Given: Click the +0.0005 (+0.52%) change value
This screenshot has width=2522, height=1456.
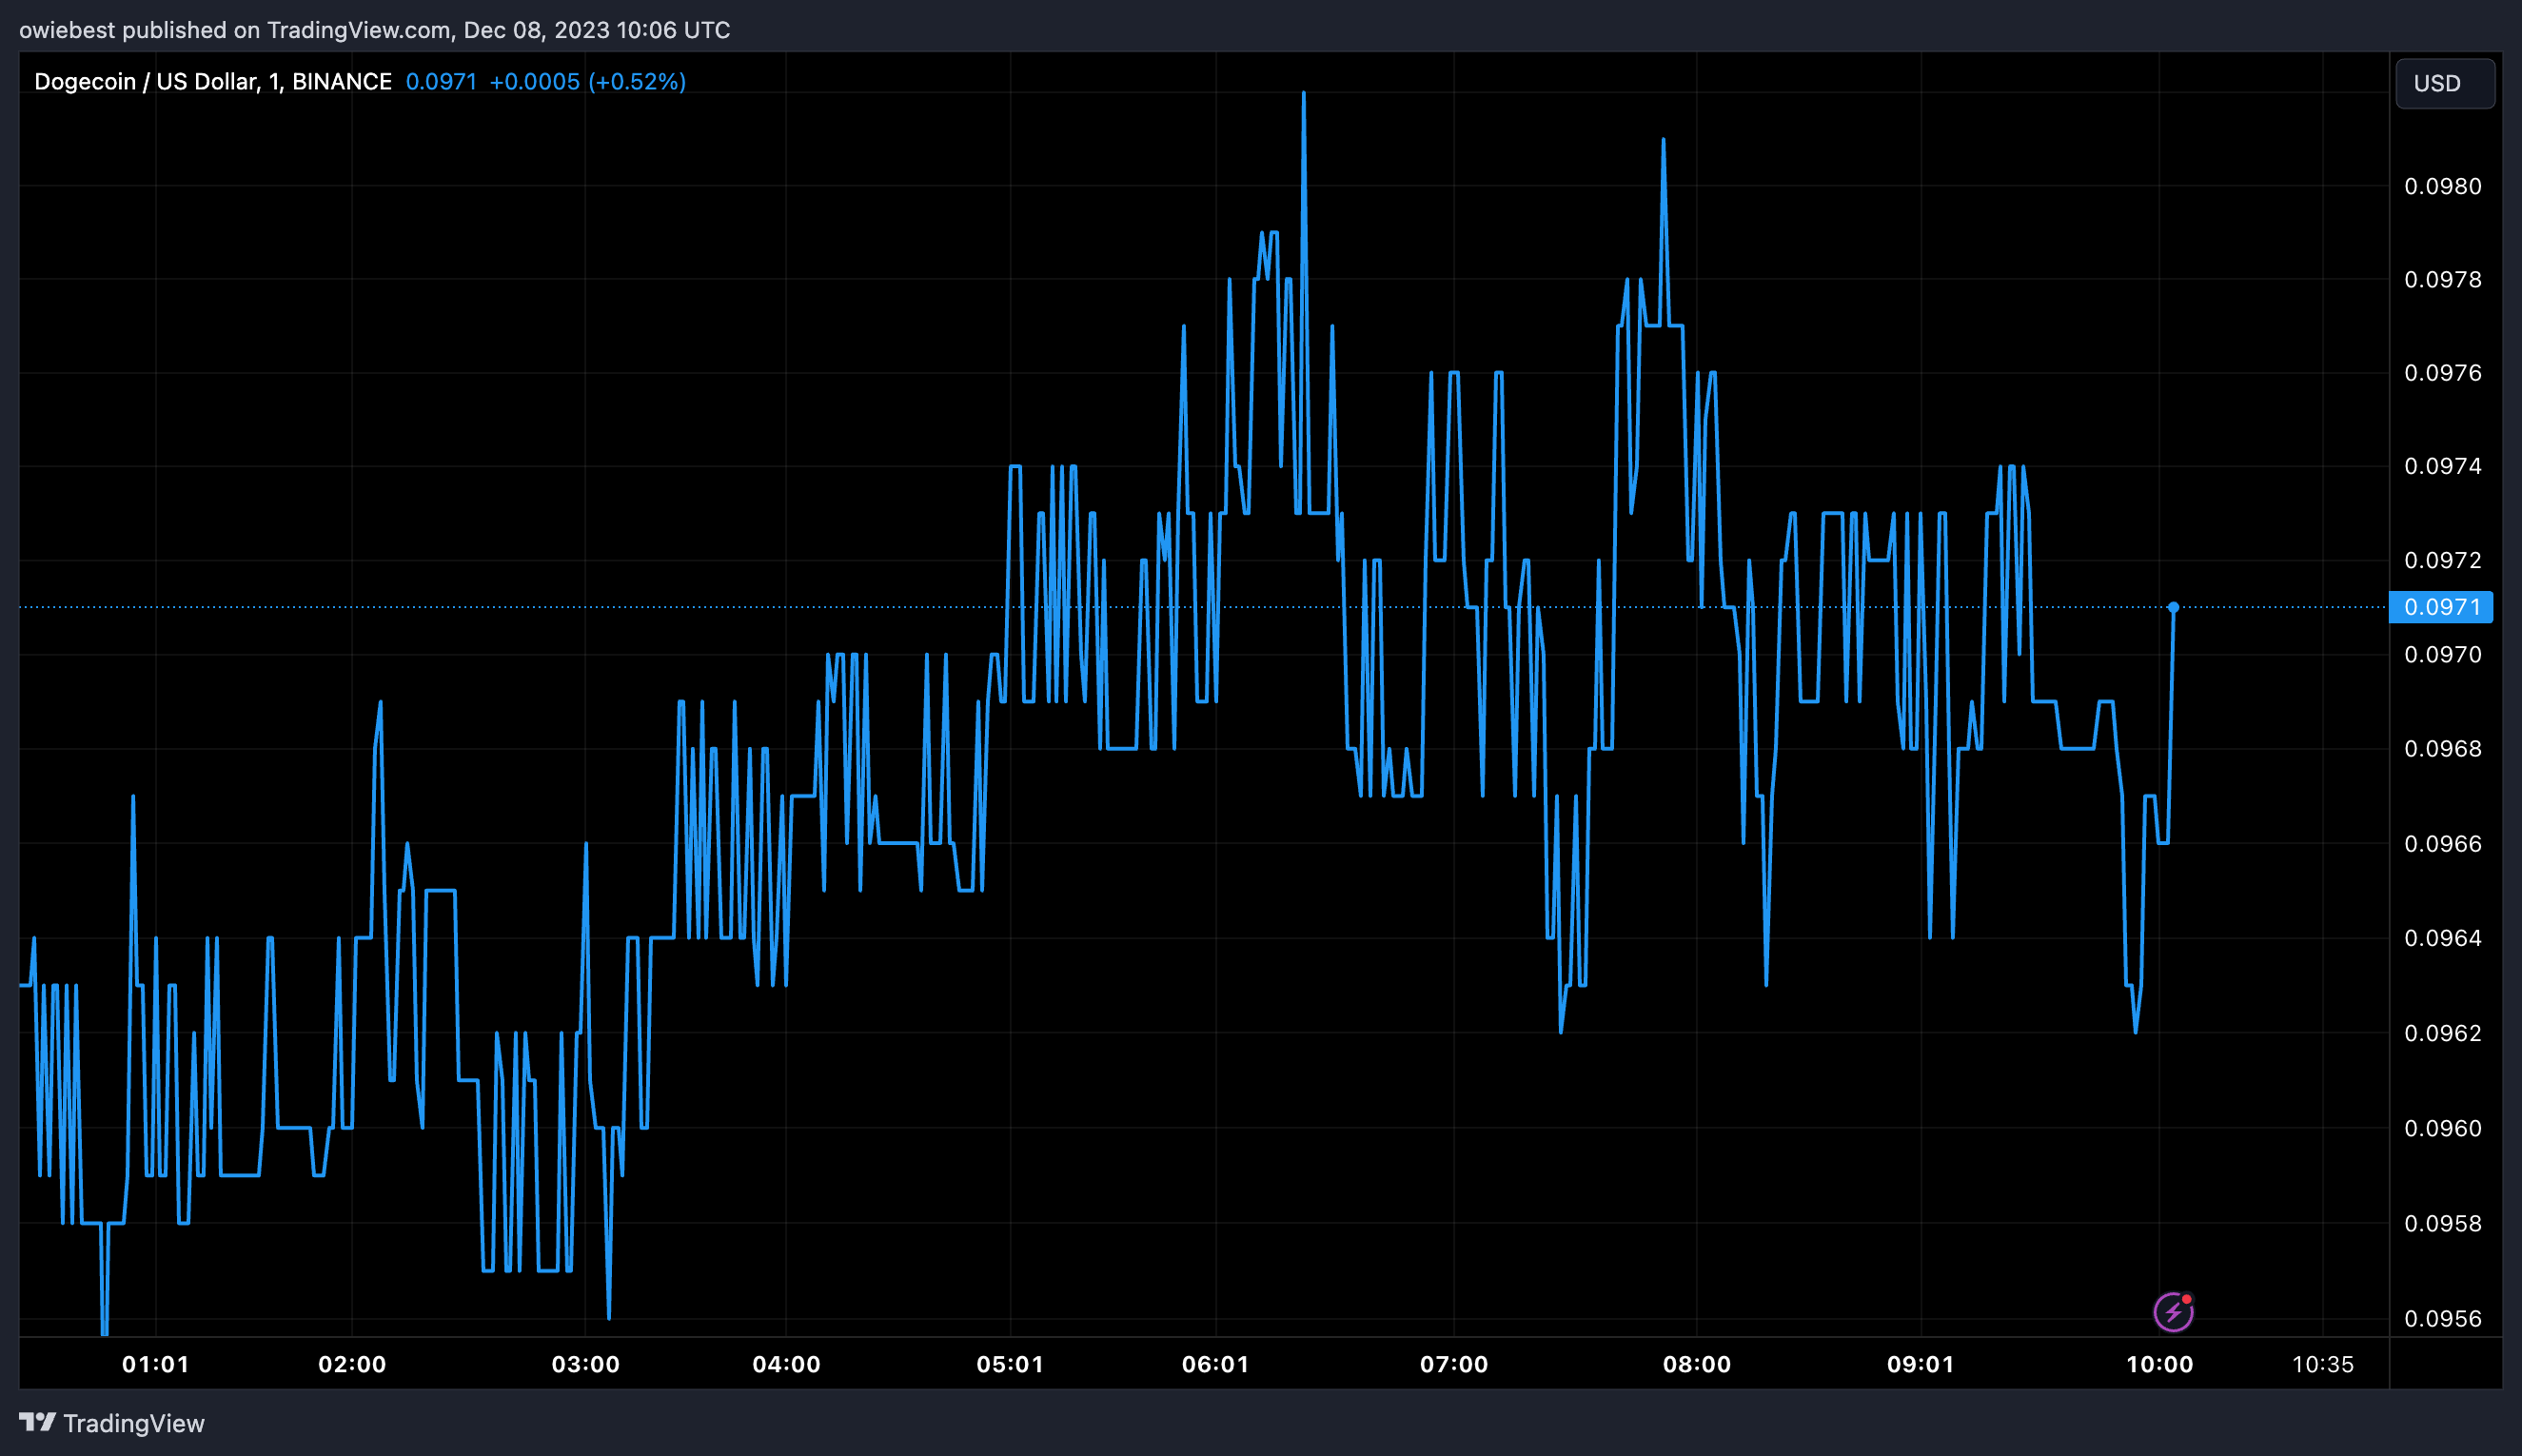Looking at the screenshot, I should coord(587,82).
